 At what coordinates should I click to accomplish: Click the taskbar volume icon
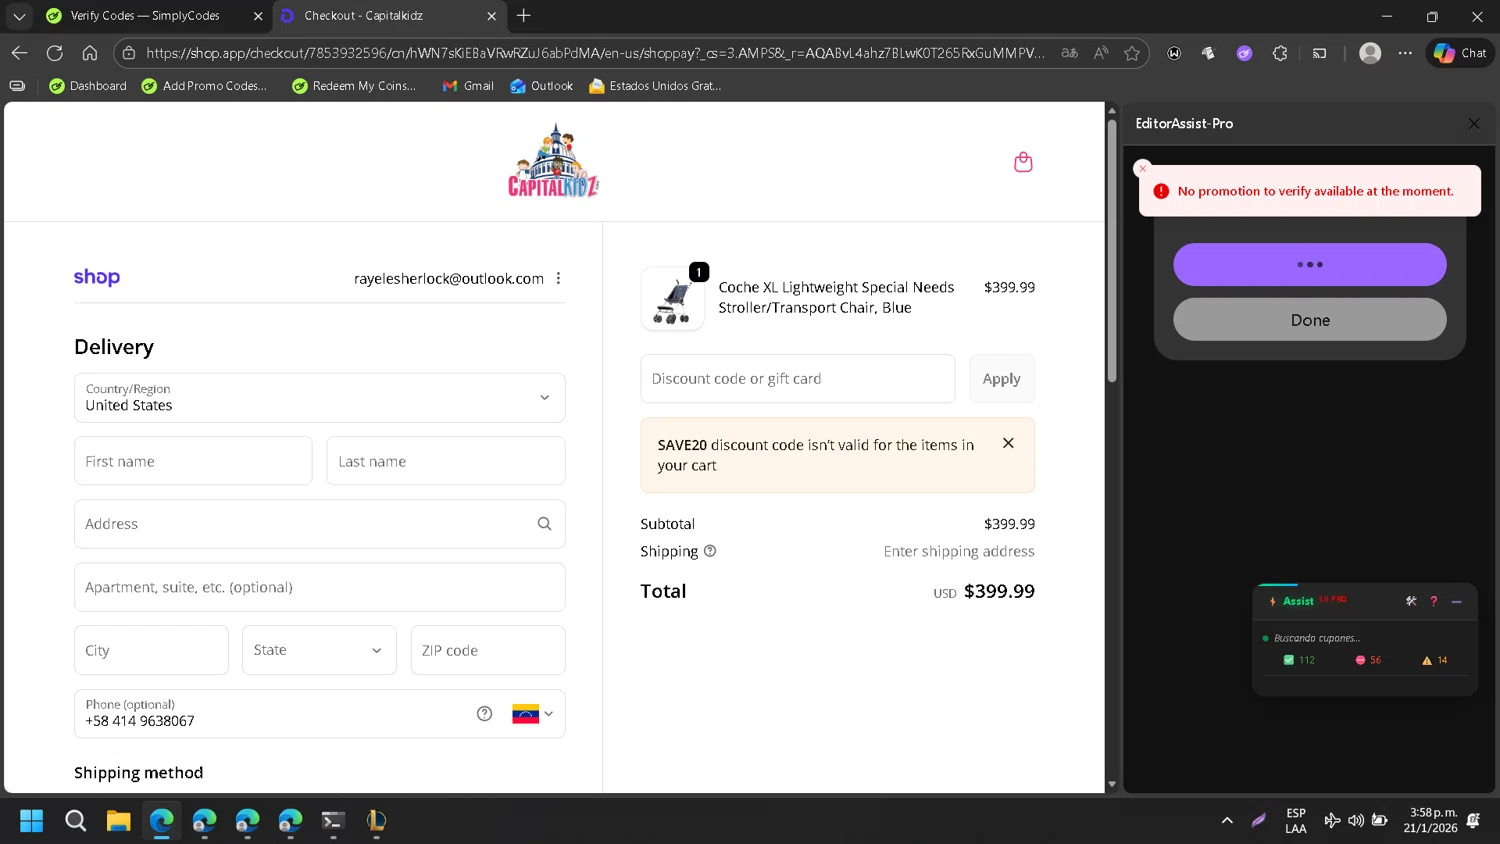[x=1355, y=821]
